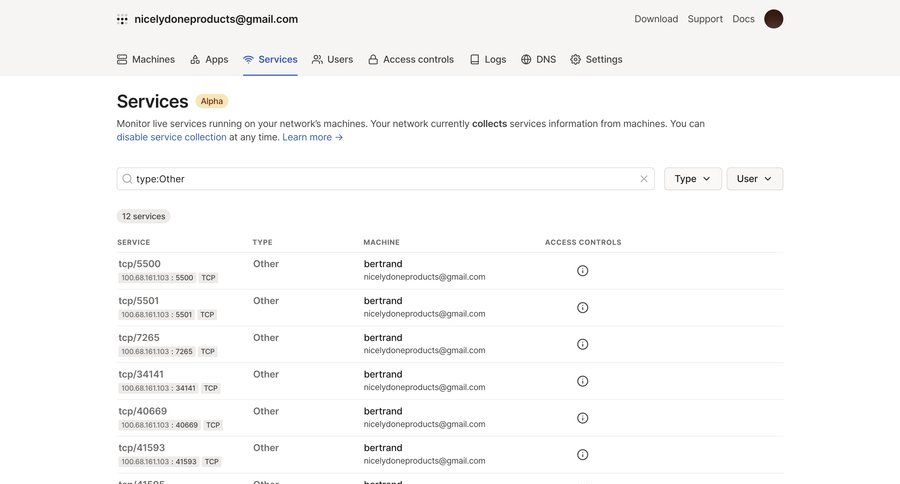Show access controls info for tcp/34141
The width and height of the screenshot is (900, 484).
point(583,381)
